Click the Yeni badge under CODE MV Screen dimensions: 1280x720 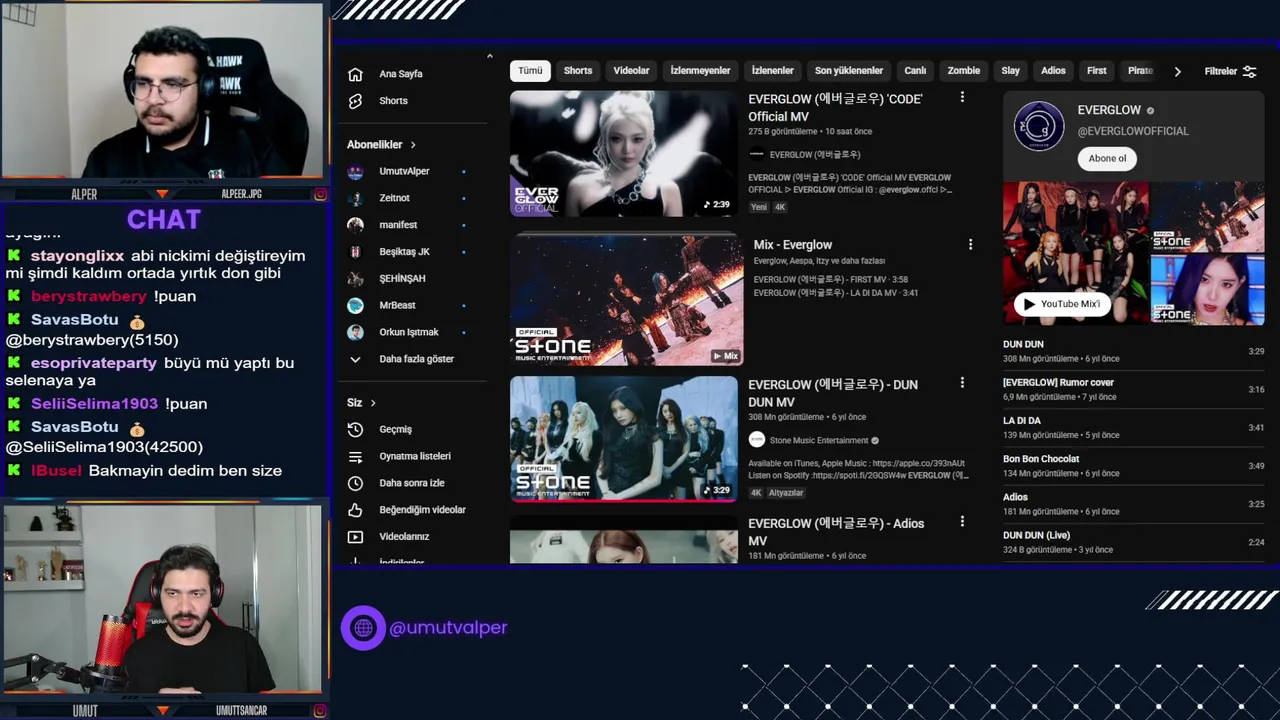[758, 207]
